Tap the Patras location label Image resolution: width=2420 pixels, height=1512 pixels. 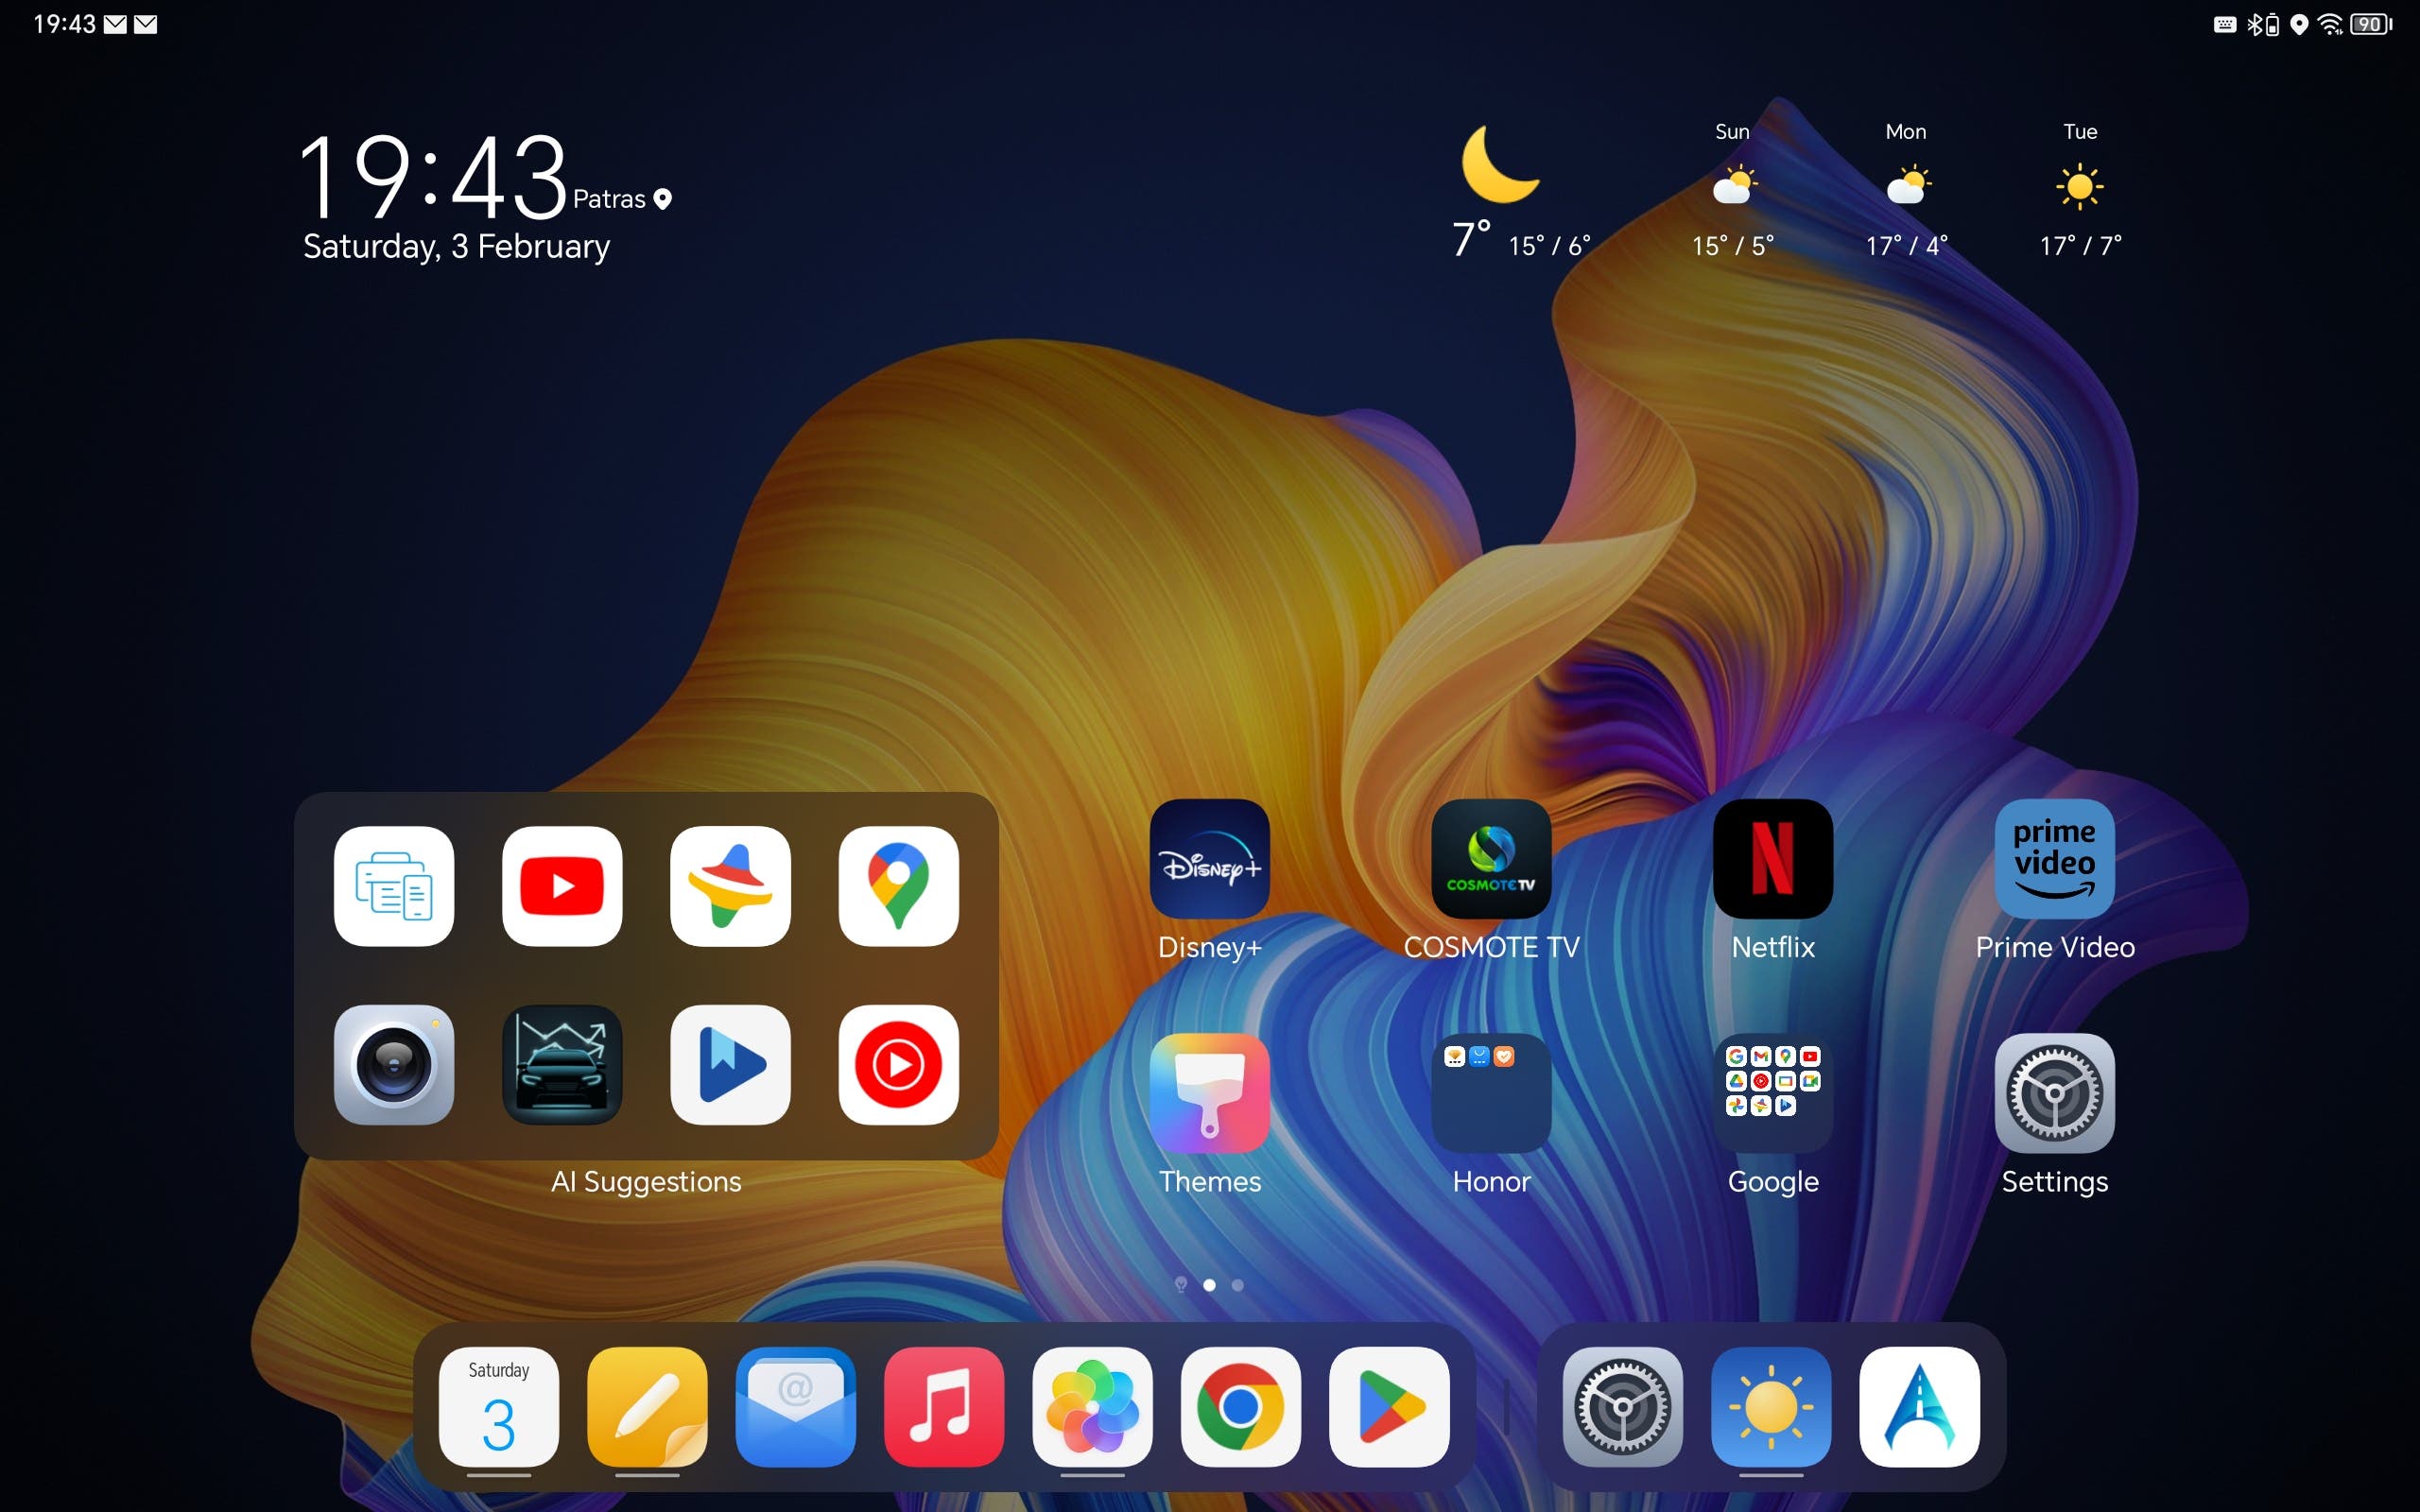pyautogui.click(x=621, y=199)
